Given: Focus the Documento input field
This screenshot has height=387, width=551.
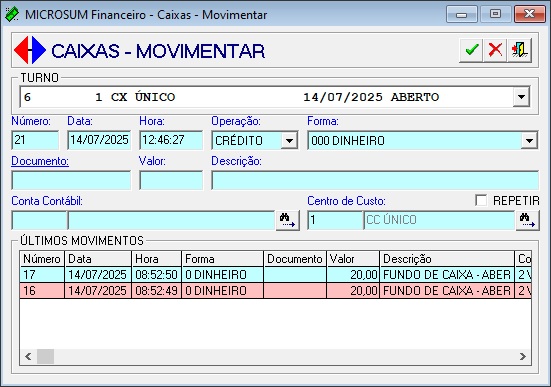Looking at the screenshot, I should (71, 180).
